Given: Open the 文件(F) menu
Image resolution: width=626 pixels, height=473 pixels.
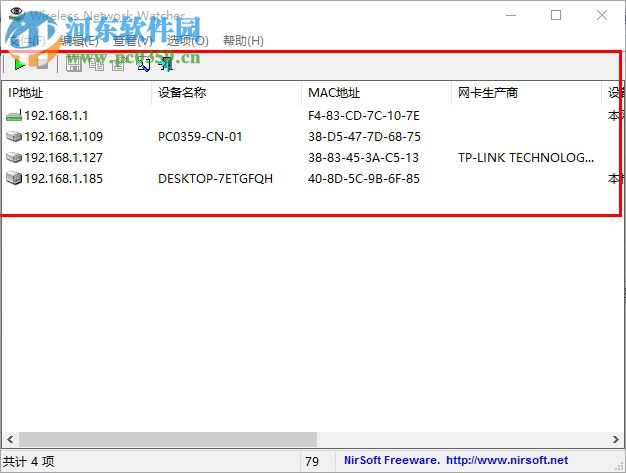Looking at the screenshot, I should point(27,40).
